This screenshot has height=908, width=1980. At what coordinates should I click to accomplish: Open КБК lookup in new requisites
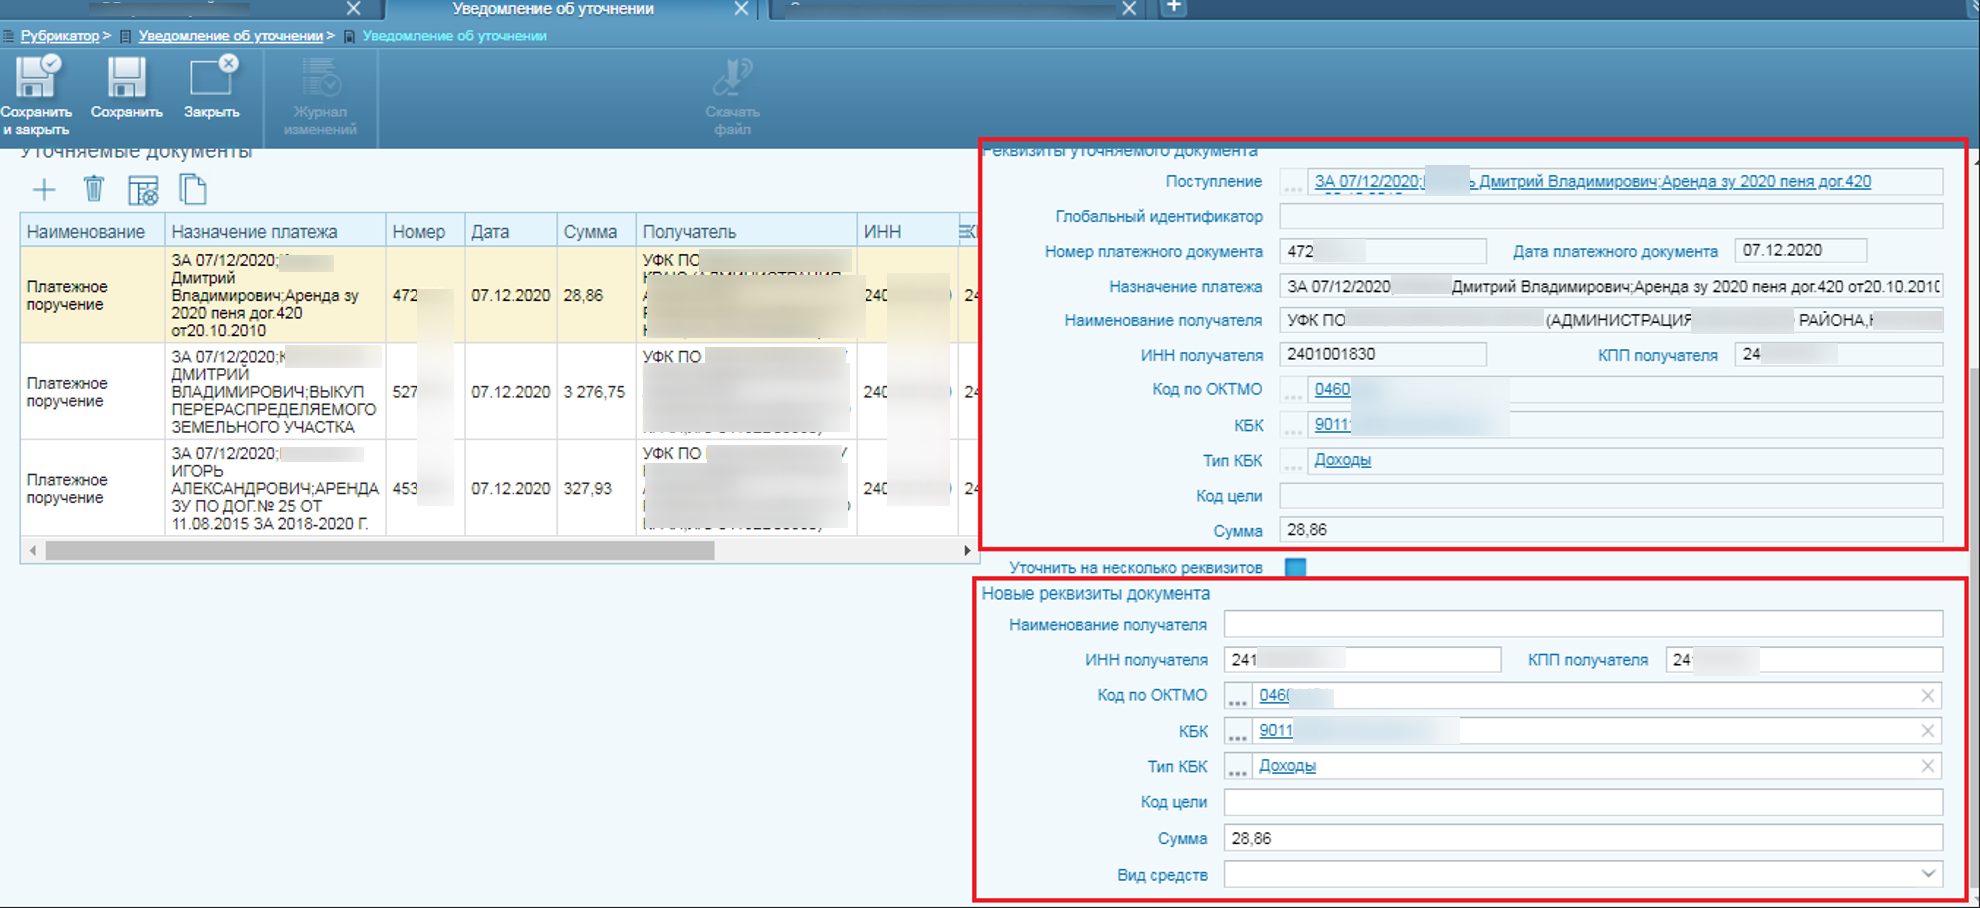click(1237, 732)
